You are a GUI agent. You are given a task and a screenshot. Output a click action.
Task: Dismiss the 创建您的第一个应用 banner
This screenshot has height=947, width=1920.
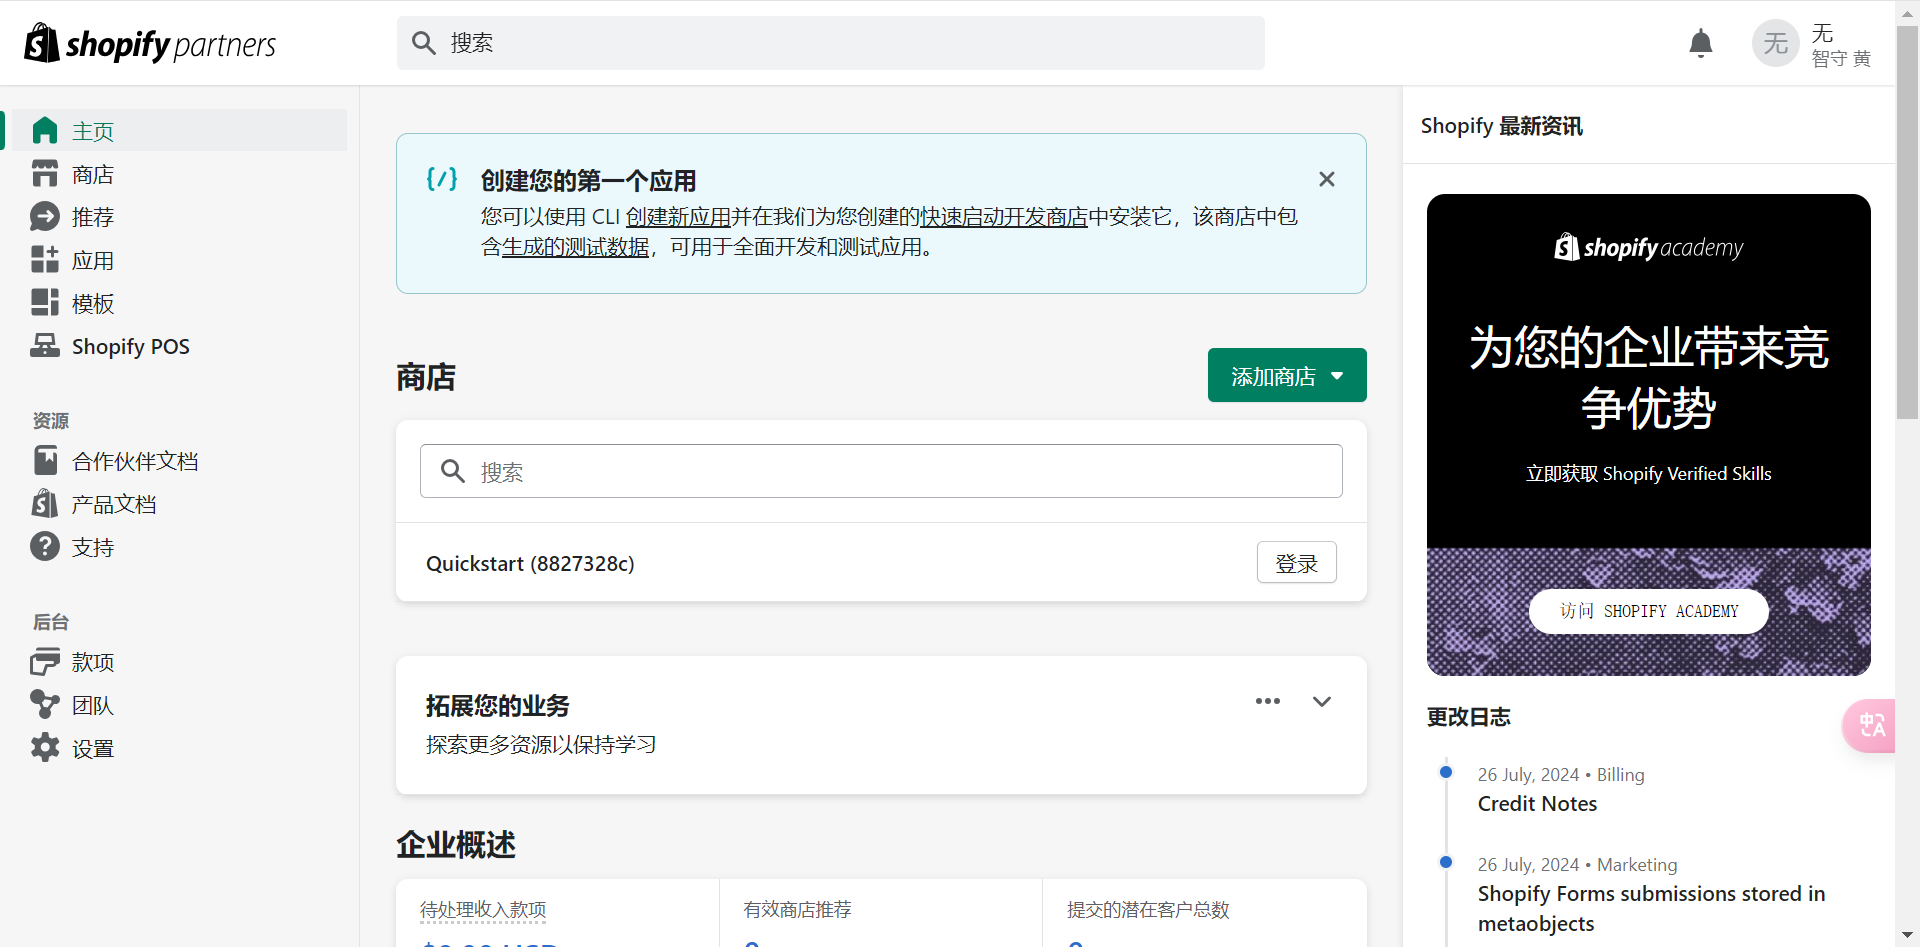[1327, 179]
